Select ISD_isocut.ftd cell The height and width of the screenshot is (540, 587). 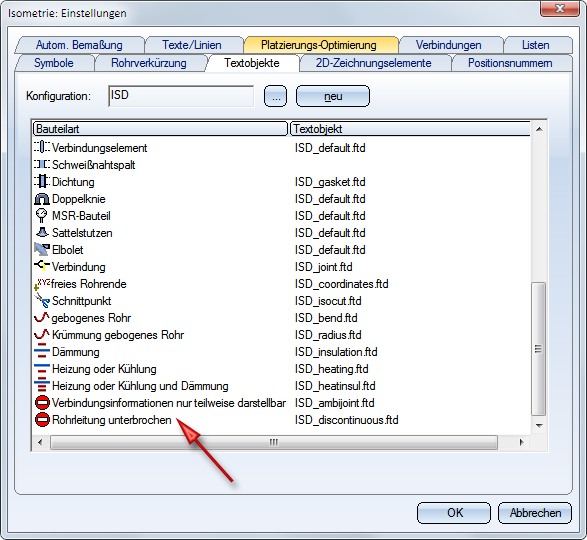click(328, 301)
